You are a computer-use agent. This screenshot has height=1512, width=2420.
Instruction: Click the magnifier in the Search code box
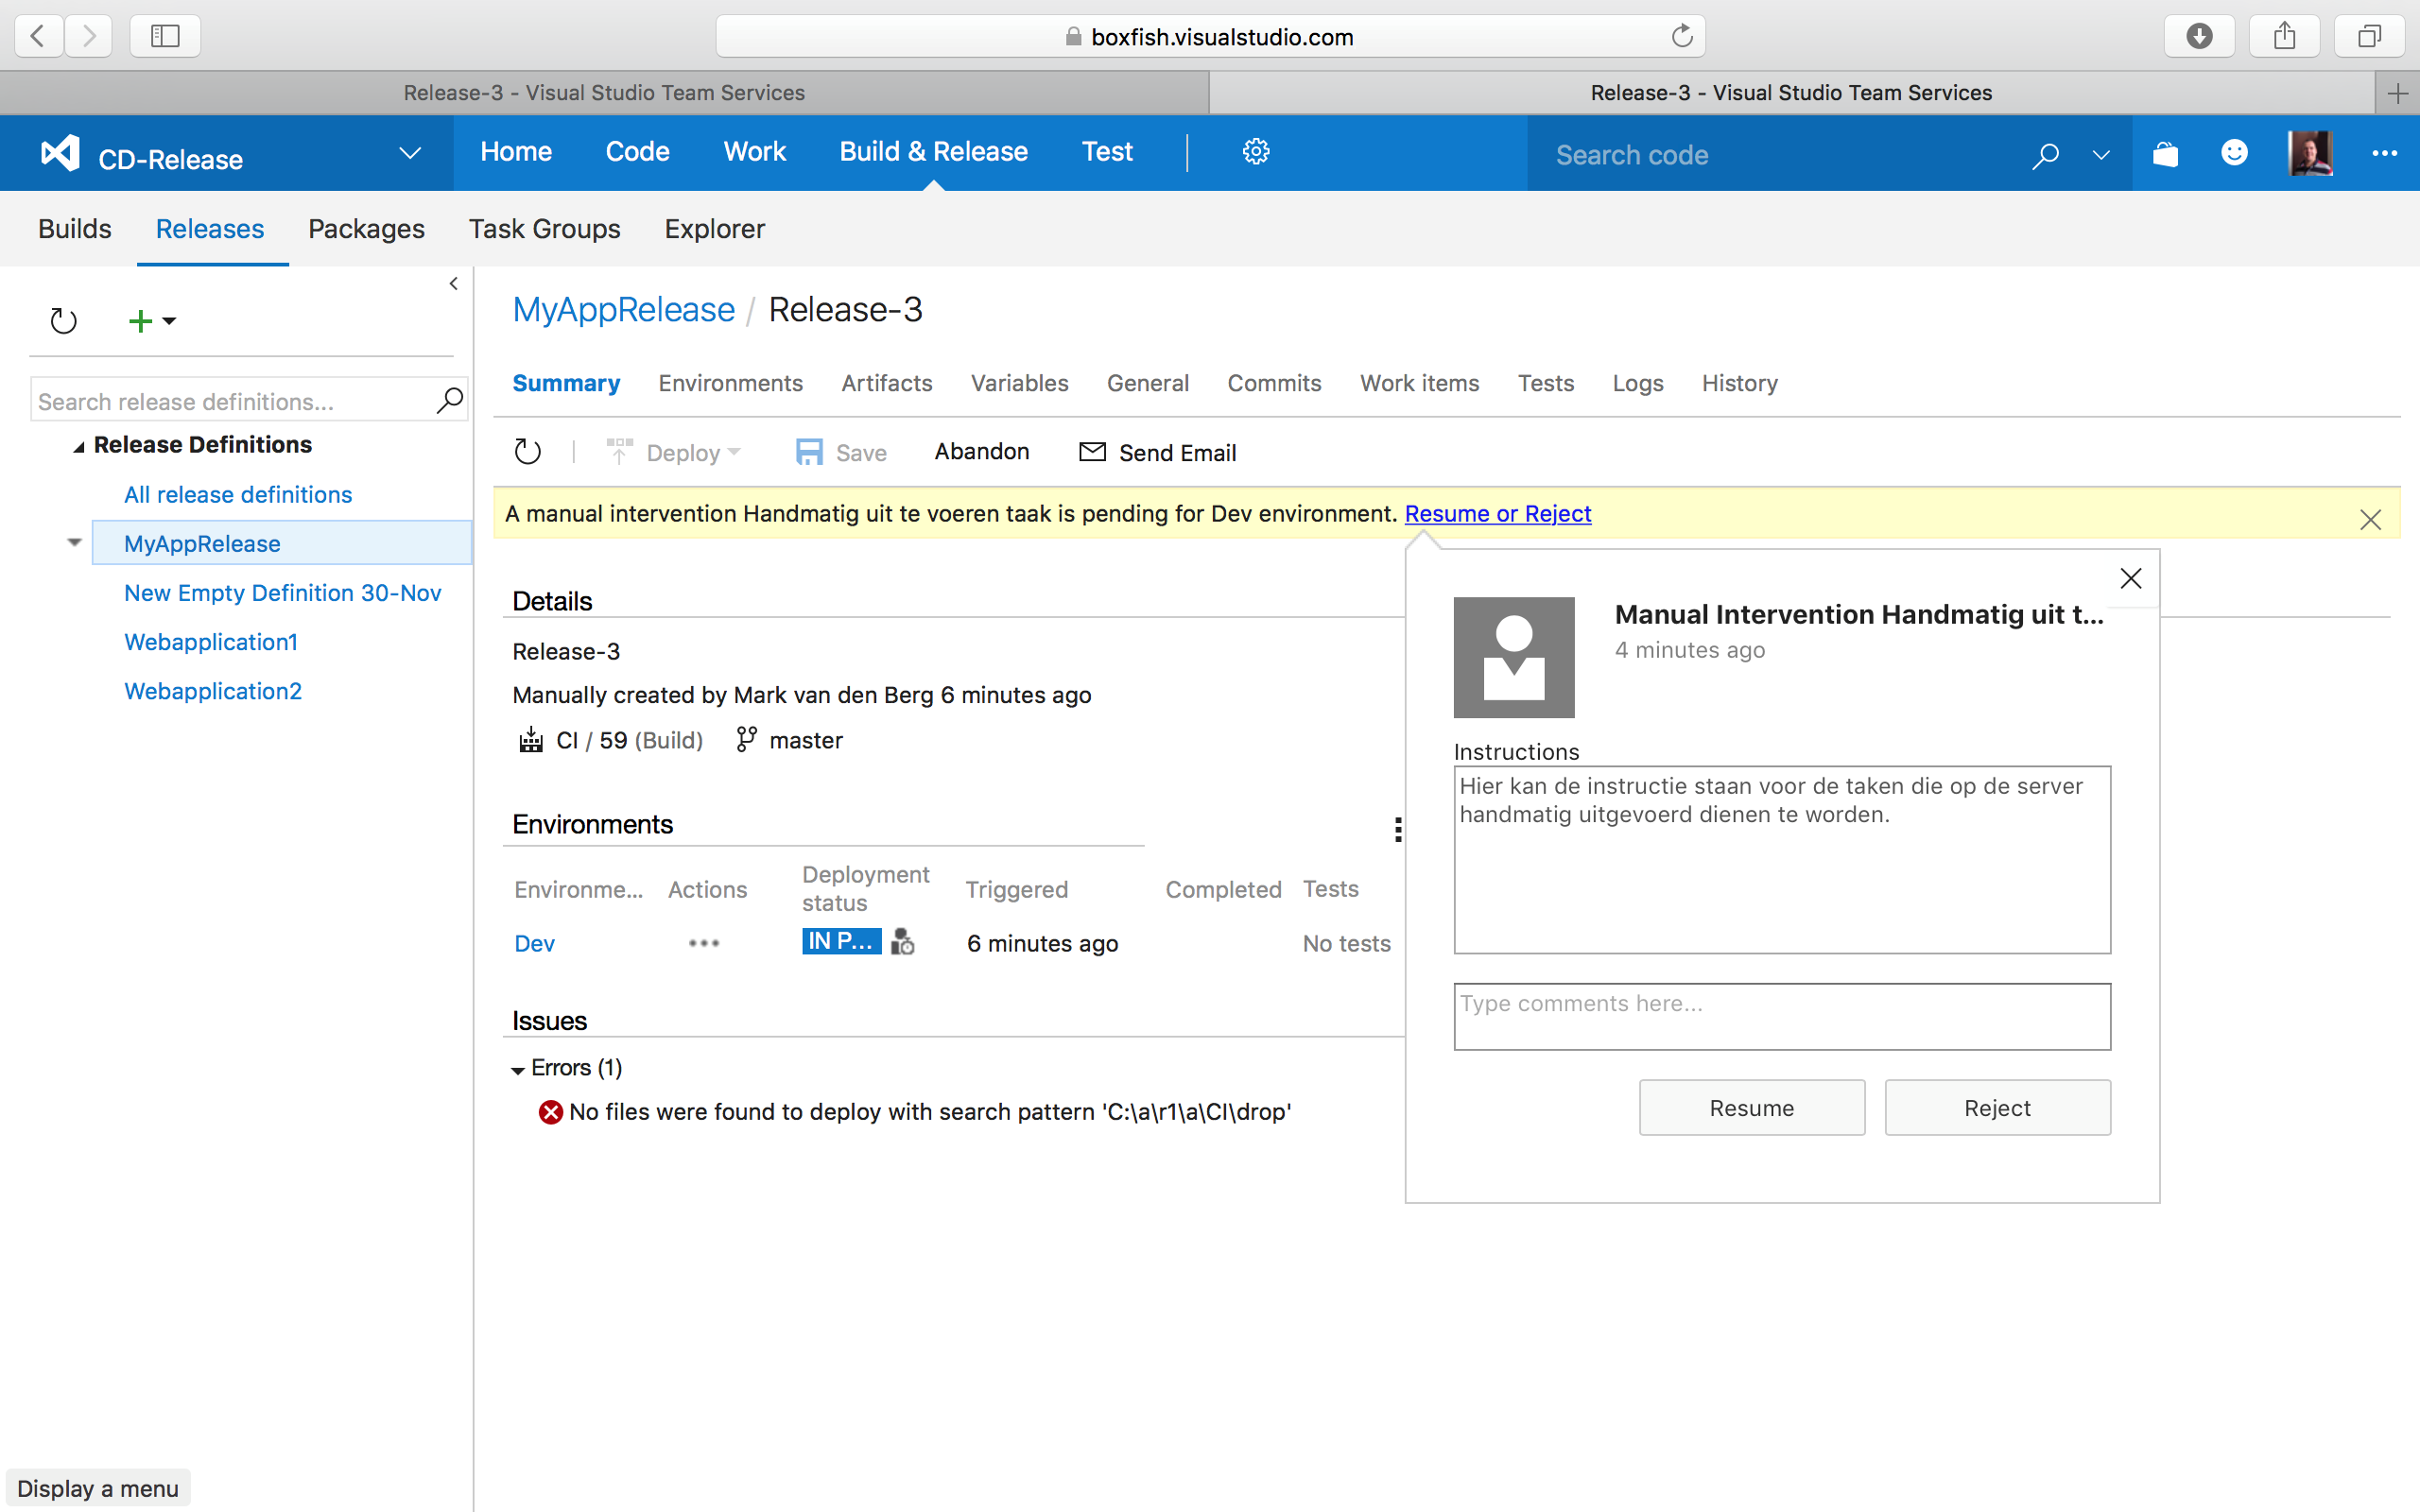point(2045,155)
